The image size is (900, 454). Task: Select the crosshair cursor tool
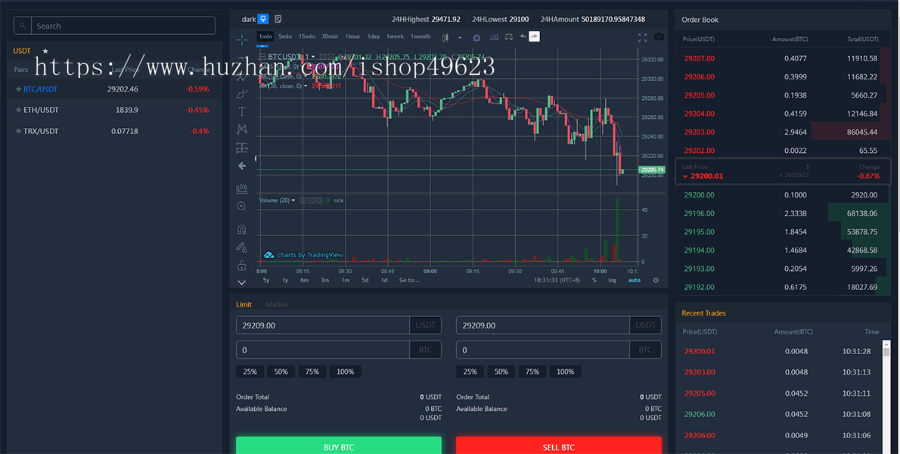242,39
